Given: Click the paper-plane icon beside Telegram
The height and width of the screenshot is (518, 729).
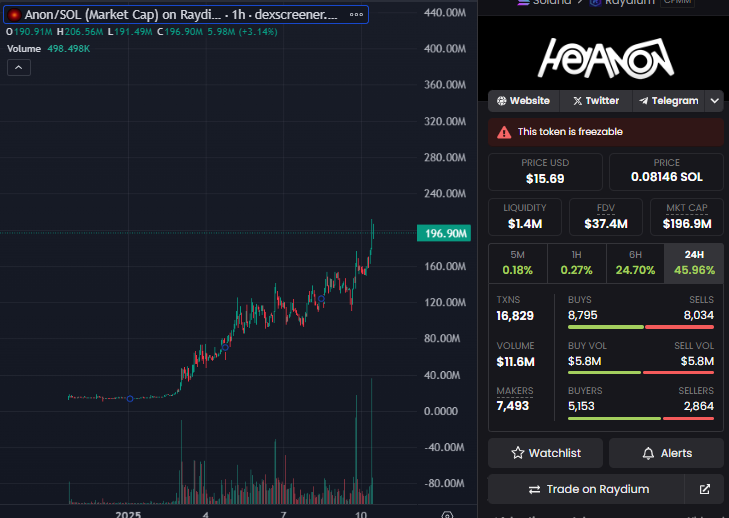Looking at the screenshot, I should coord(643,101).
